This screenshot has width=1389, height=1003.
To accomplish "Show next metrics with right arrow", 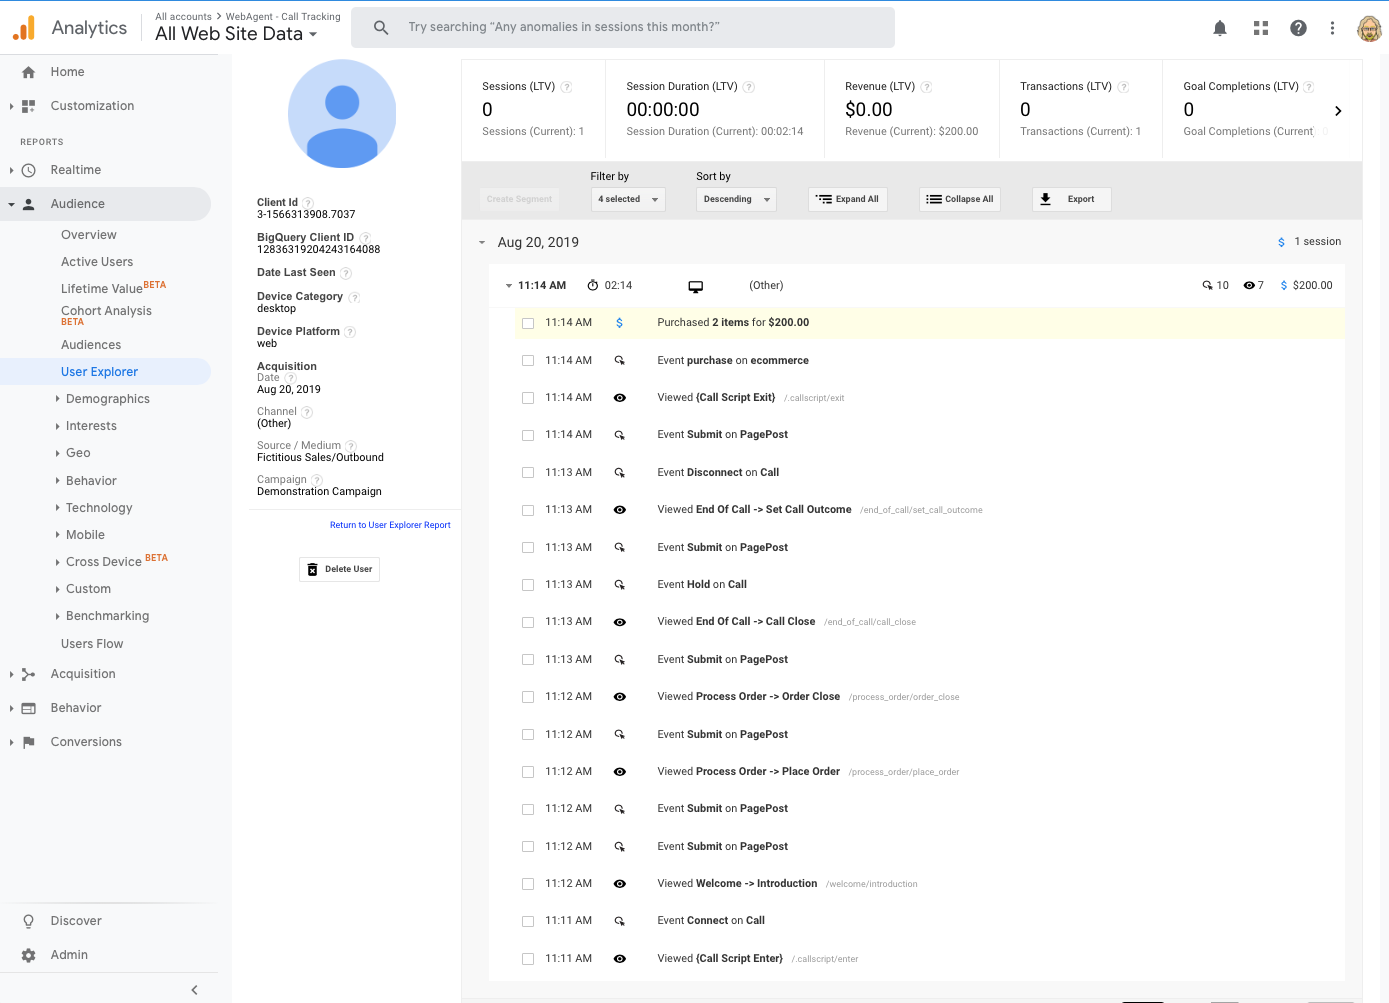I will tap(1338, 111).
